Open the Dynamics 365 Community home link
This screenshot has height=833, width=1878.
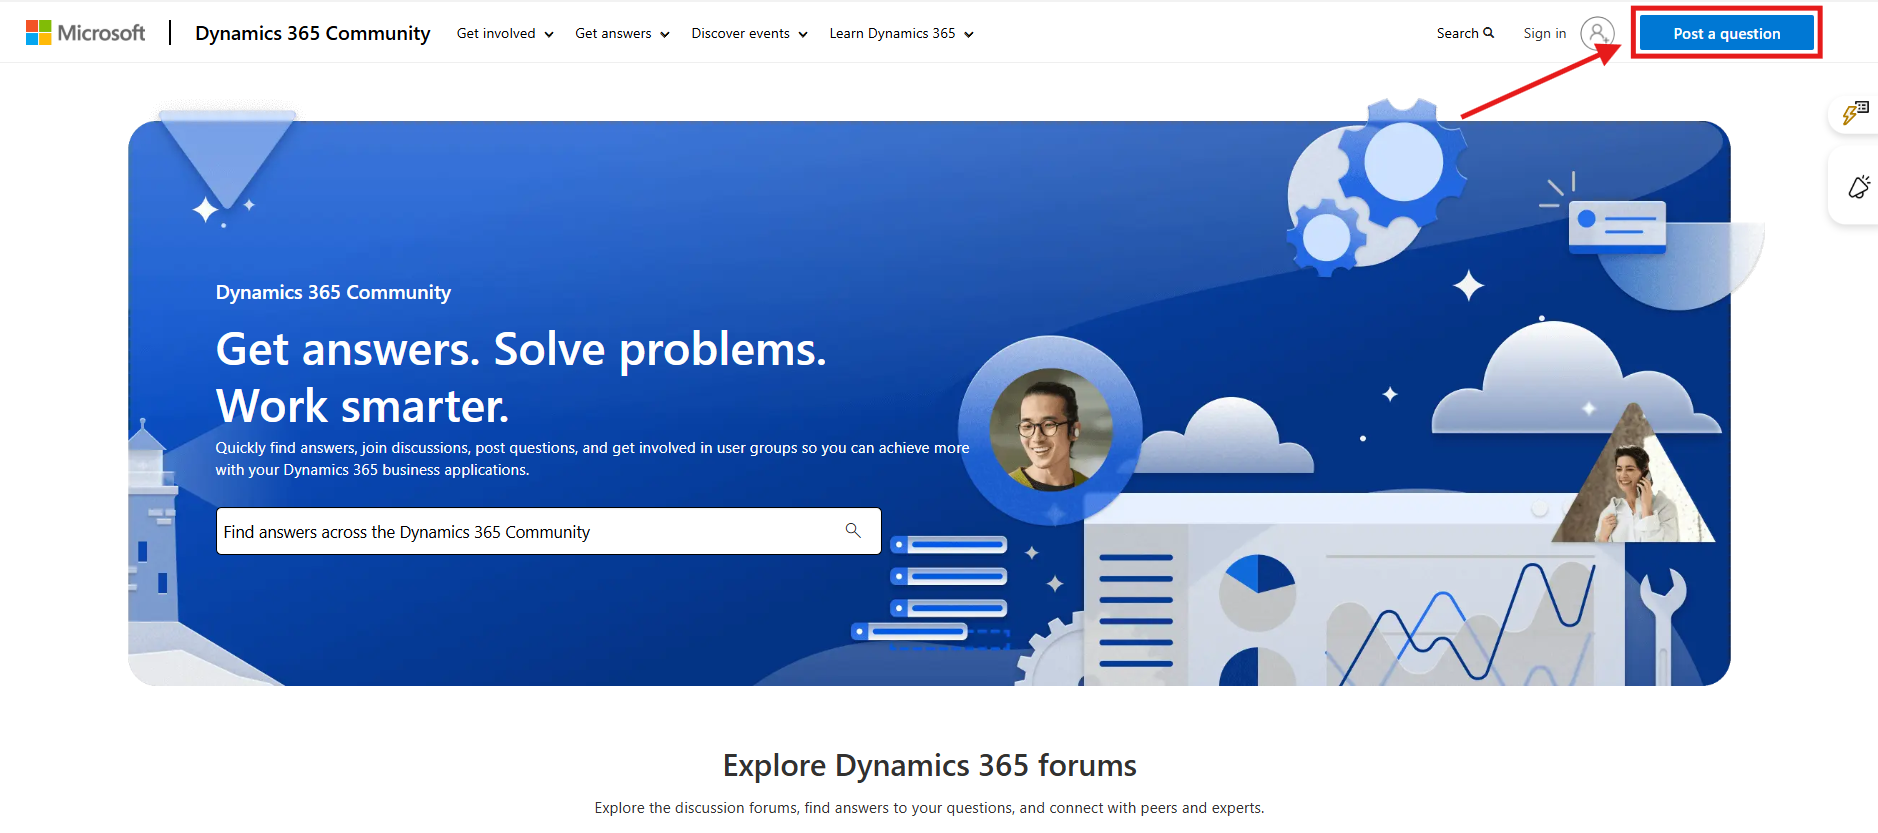pyautogui.click(x=313, y=33)
